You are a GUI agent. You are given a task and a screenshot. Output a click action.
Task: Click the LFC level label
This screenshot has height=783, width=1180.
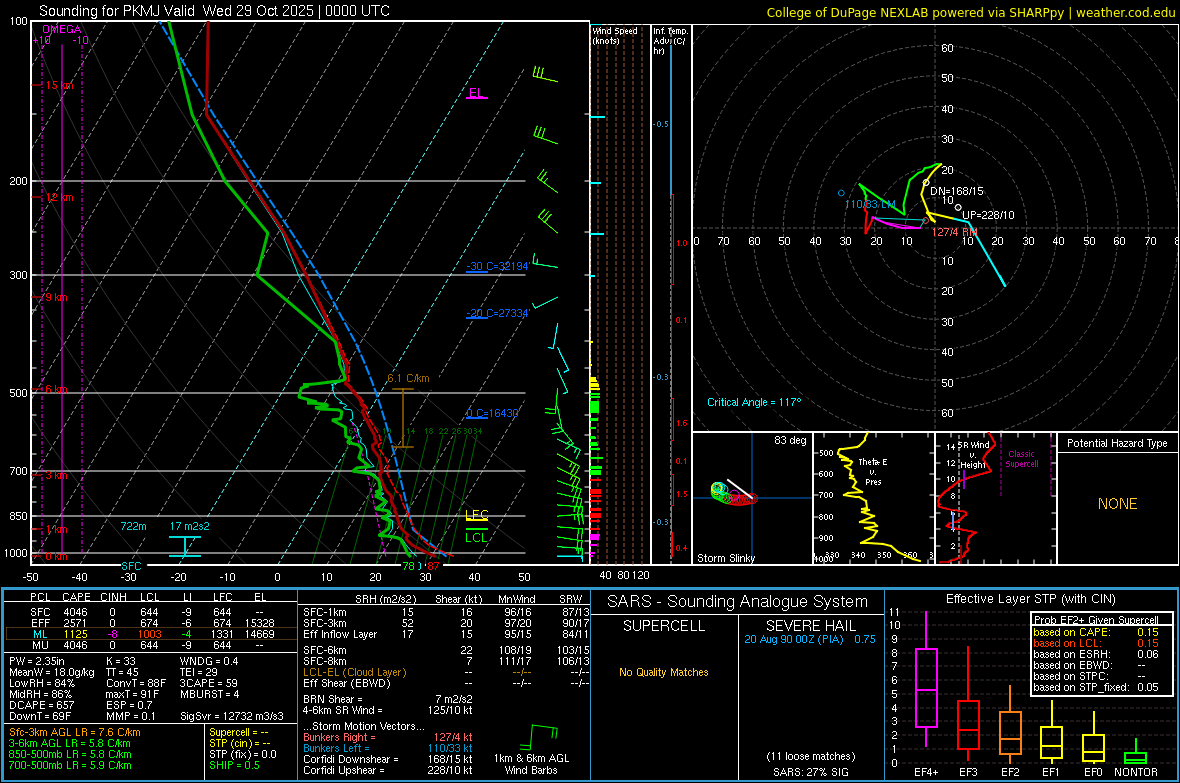pyautogui.click(x=476, y=515)
